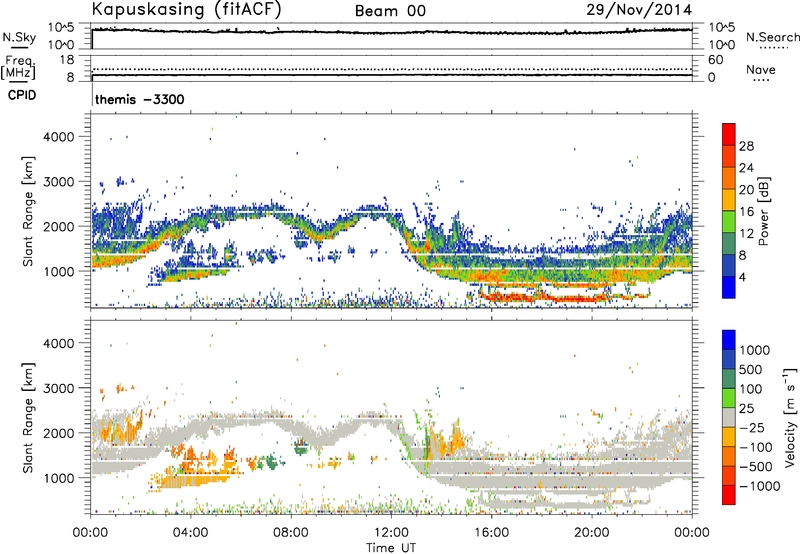Click the 'Power [dB]' color bar label
The height and width of the screenshot is (554, 800).
click(764, 211)
